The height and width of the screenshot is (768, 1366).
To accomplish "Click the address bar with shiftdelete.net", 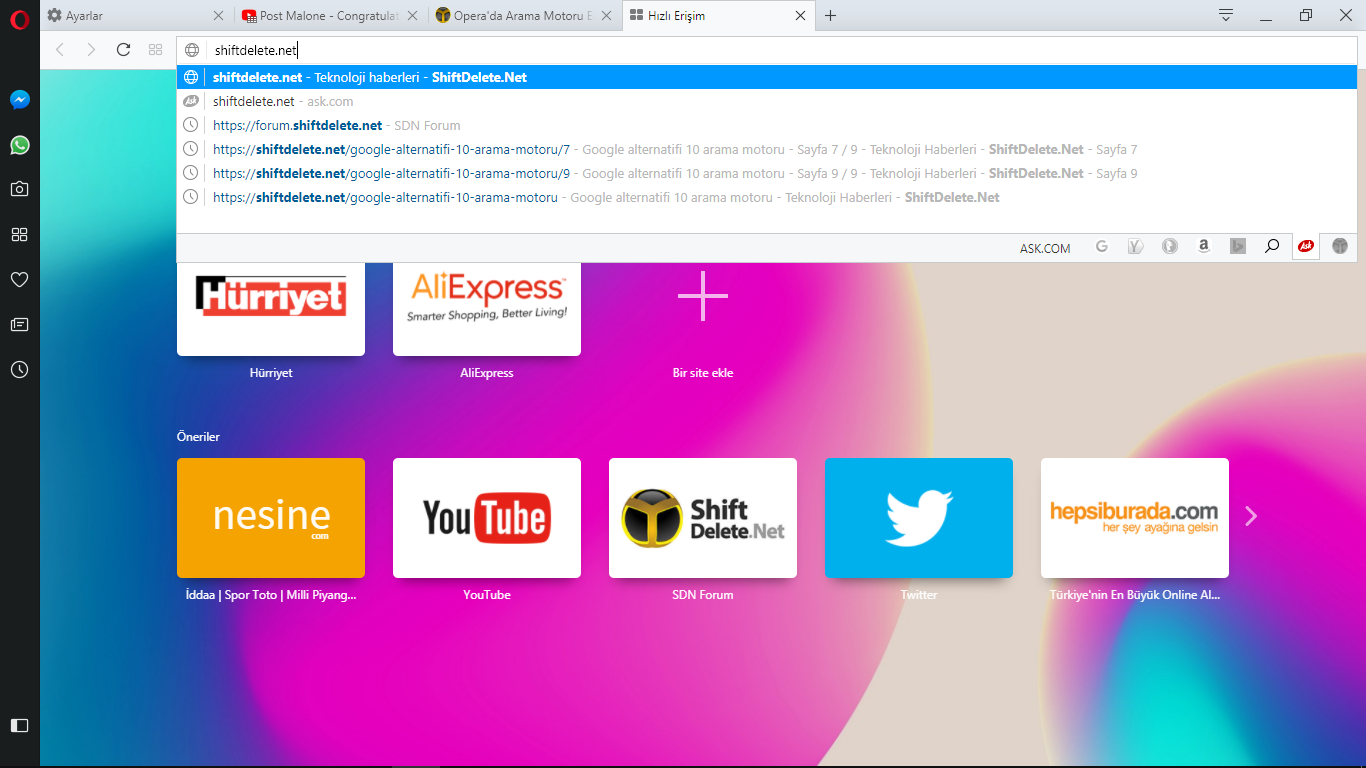I will [x=766, y=50].
